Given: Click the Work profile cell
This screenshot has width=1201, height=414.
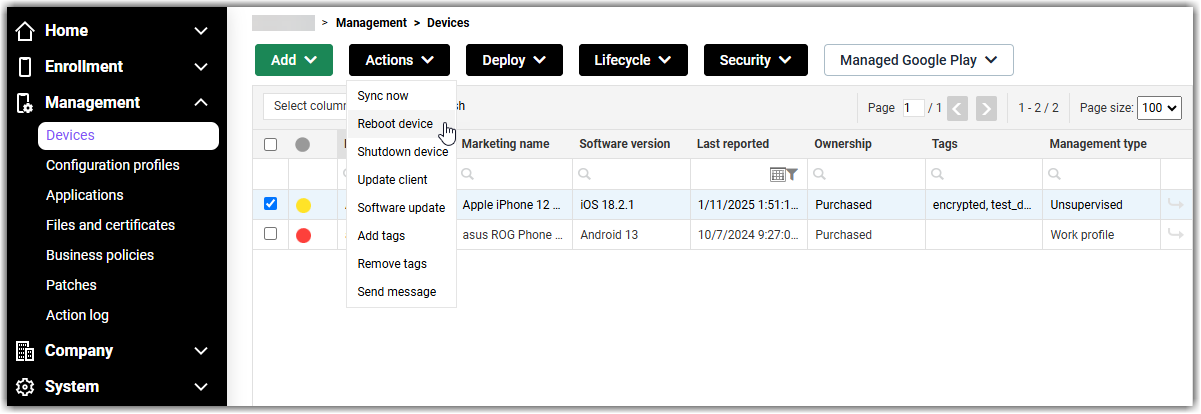Looking at the screenshot, I should click(1101, 235).
